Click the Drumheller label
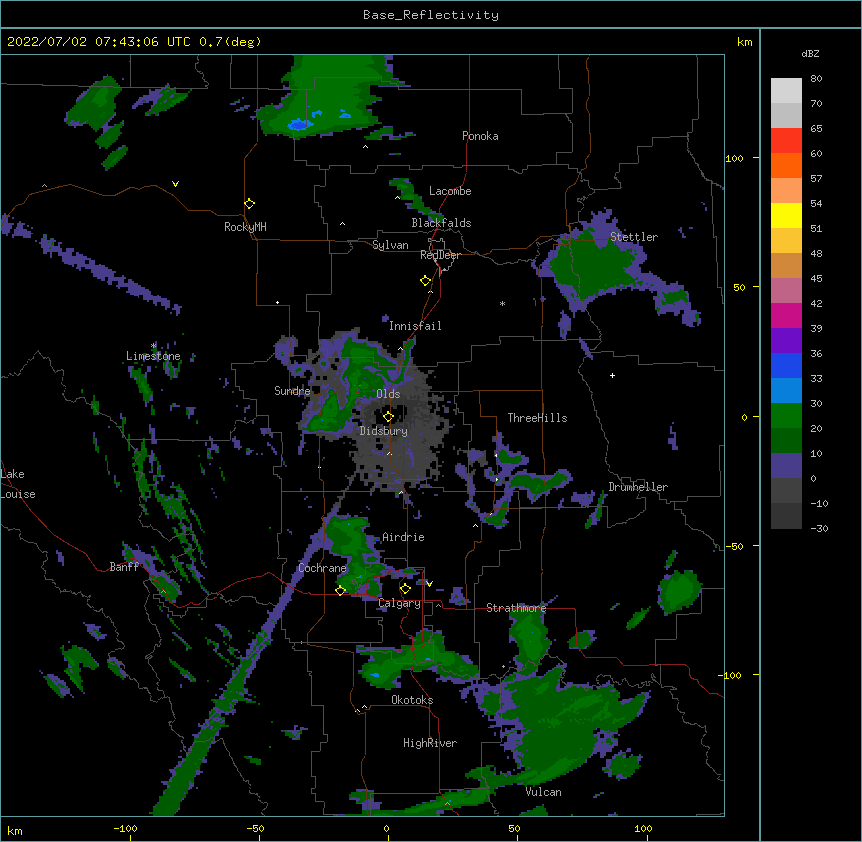The image size is (862, 842). (638, 487)
